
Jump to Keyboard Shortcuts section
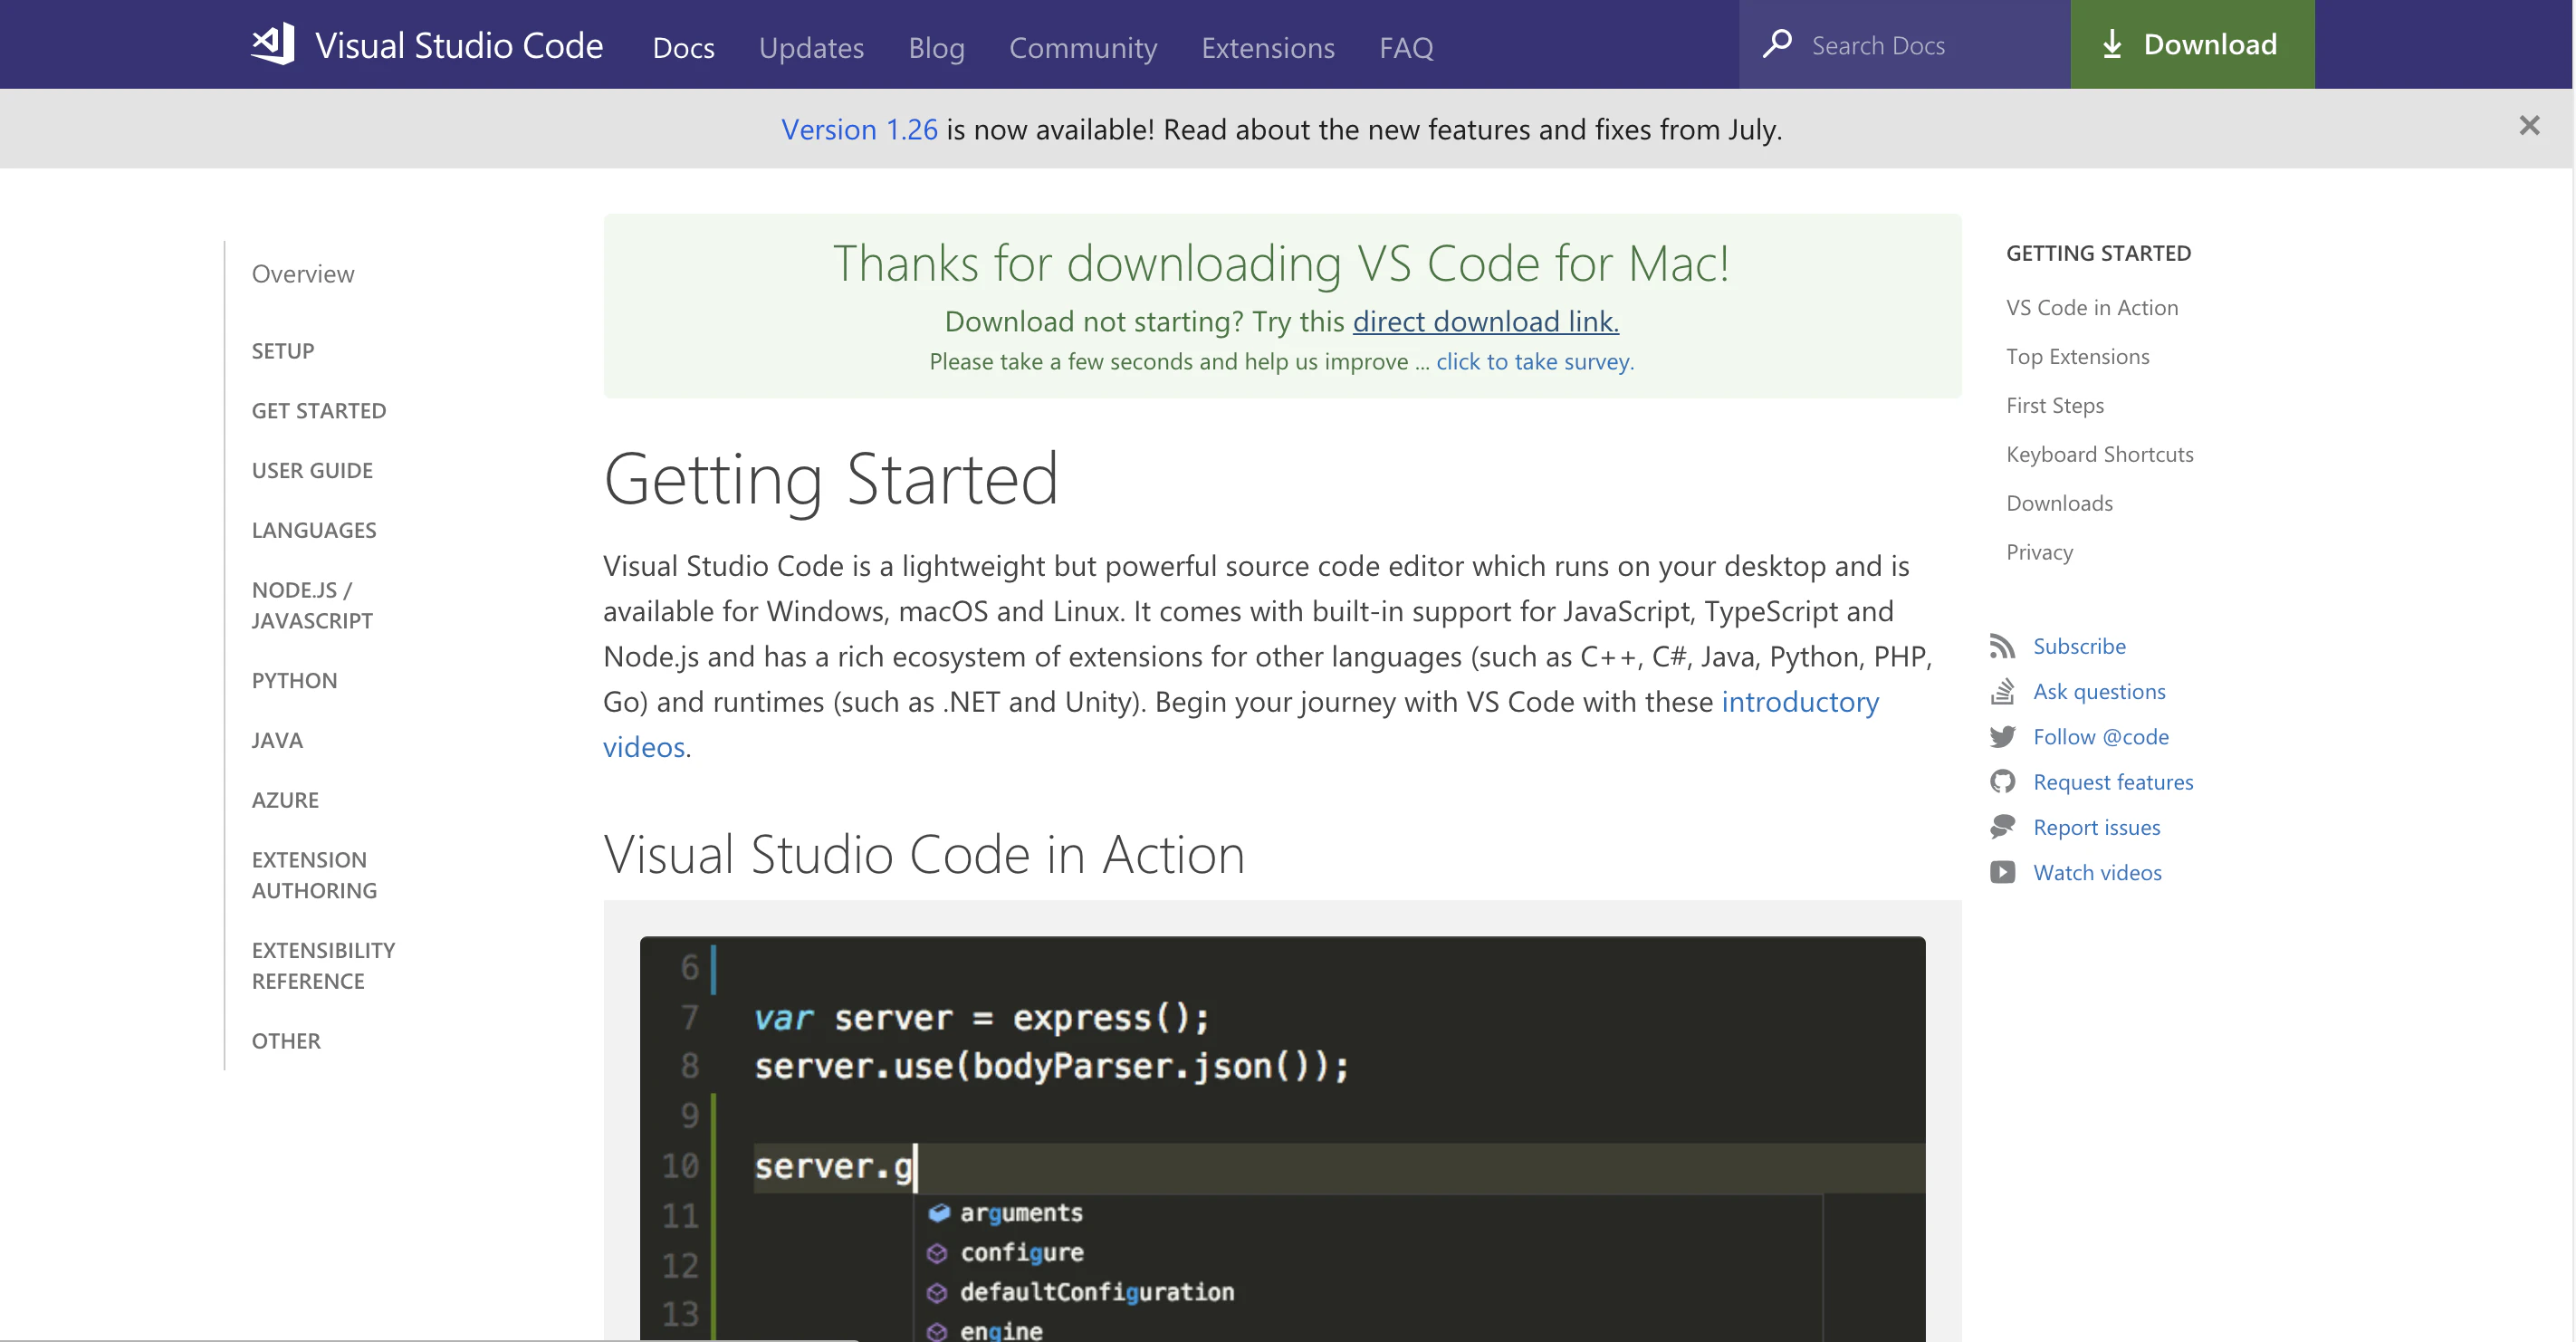2099,454
